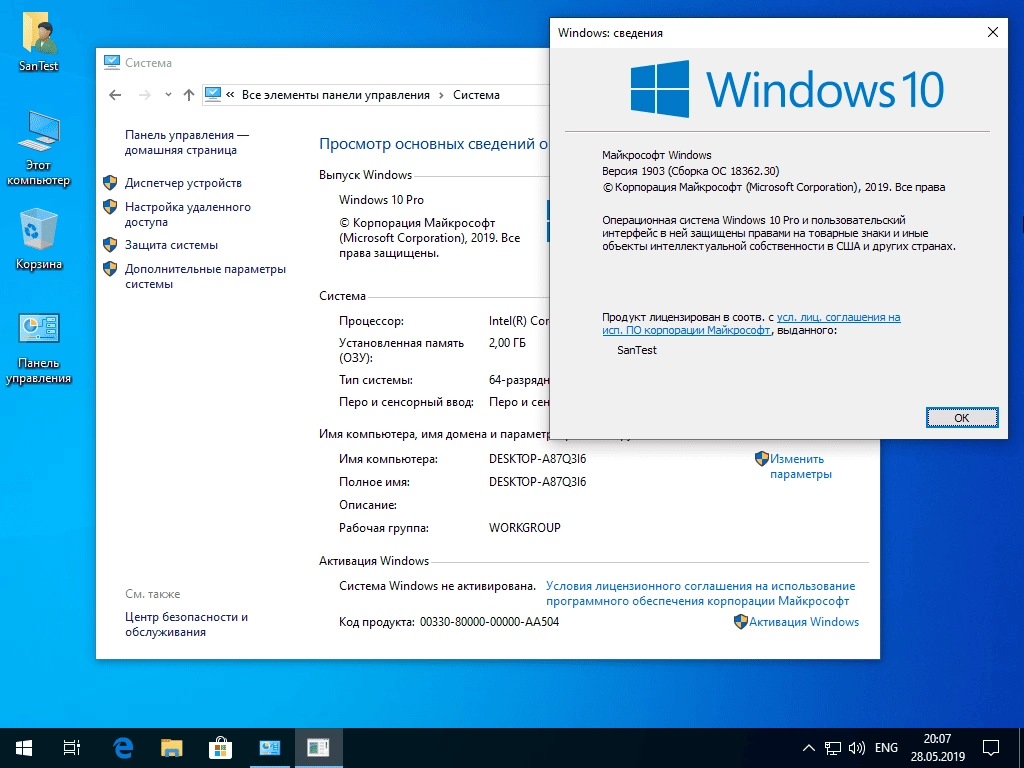Click the SanTest licensee name in dialog
This screenshot has height=768, width=1024.
637,350
